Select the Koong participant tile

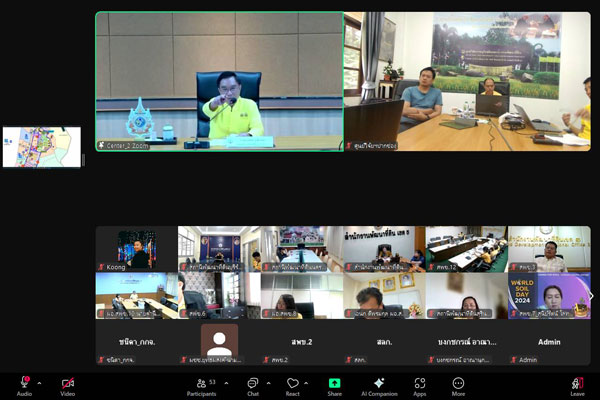point(136,248)
